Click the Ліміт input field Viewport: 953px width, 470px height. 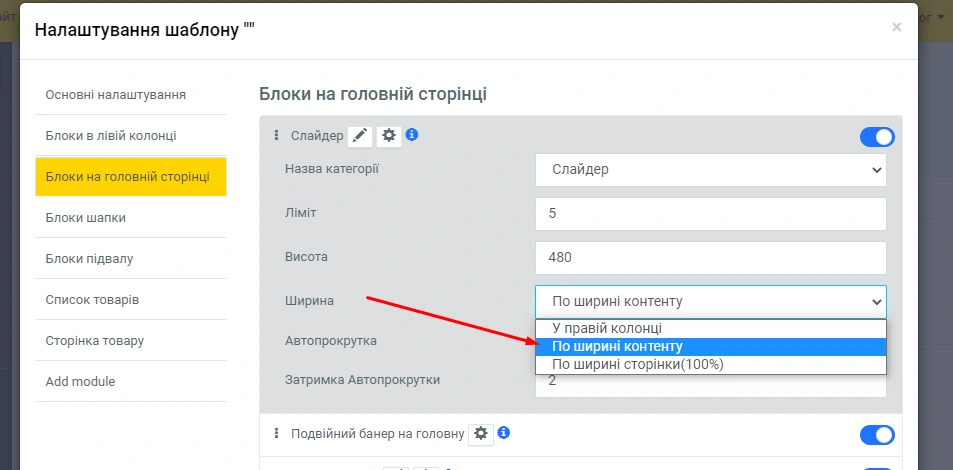click(710, 213)
